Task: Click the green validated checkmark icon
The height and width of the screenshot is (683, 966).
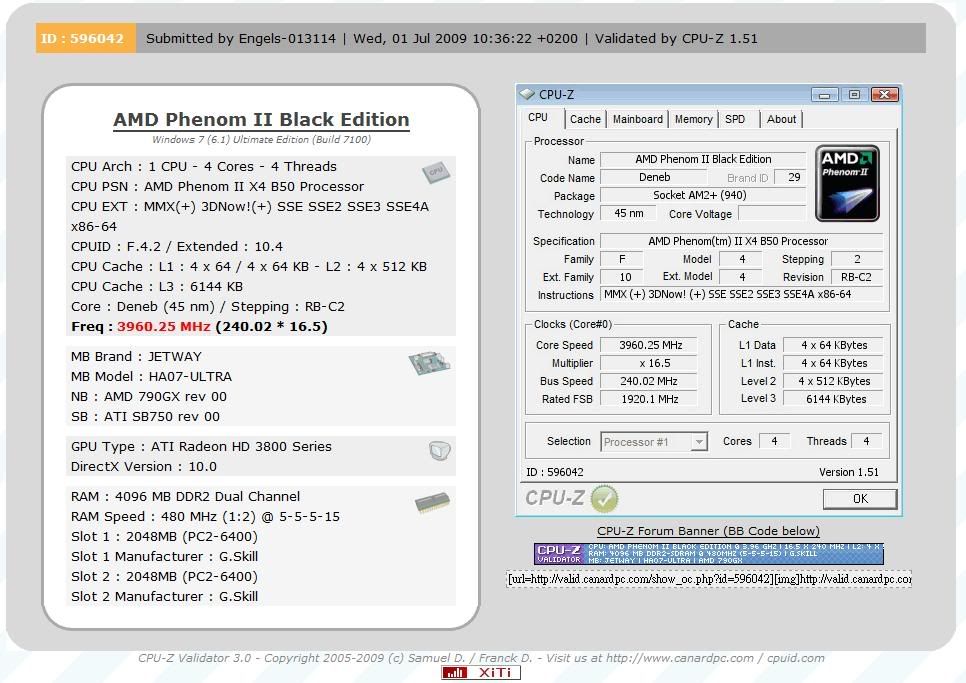Action: coord(604,498)
